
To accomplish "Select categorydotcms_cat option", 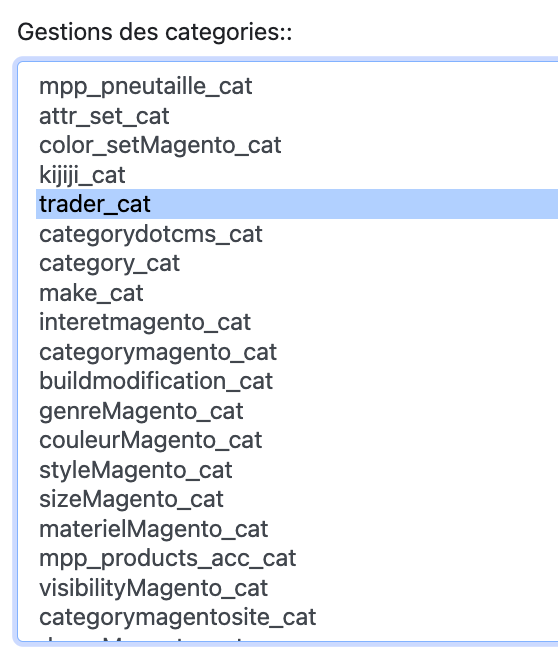I will click(297, 234).
